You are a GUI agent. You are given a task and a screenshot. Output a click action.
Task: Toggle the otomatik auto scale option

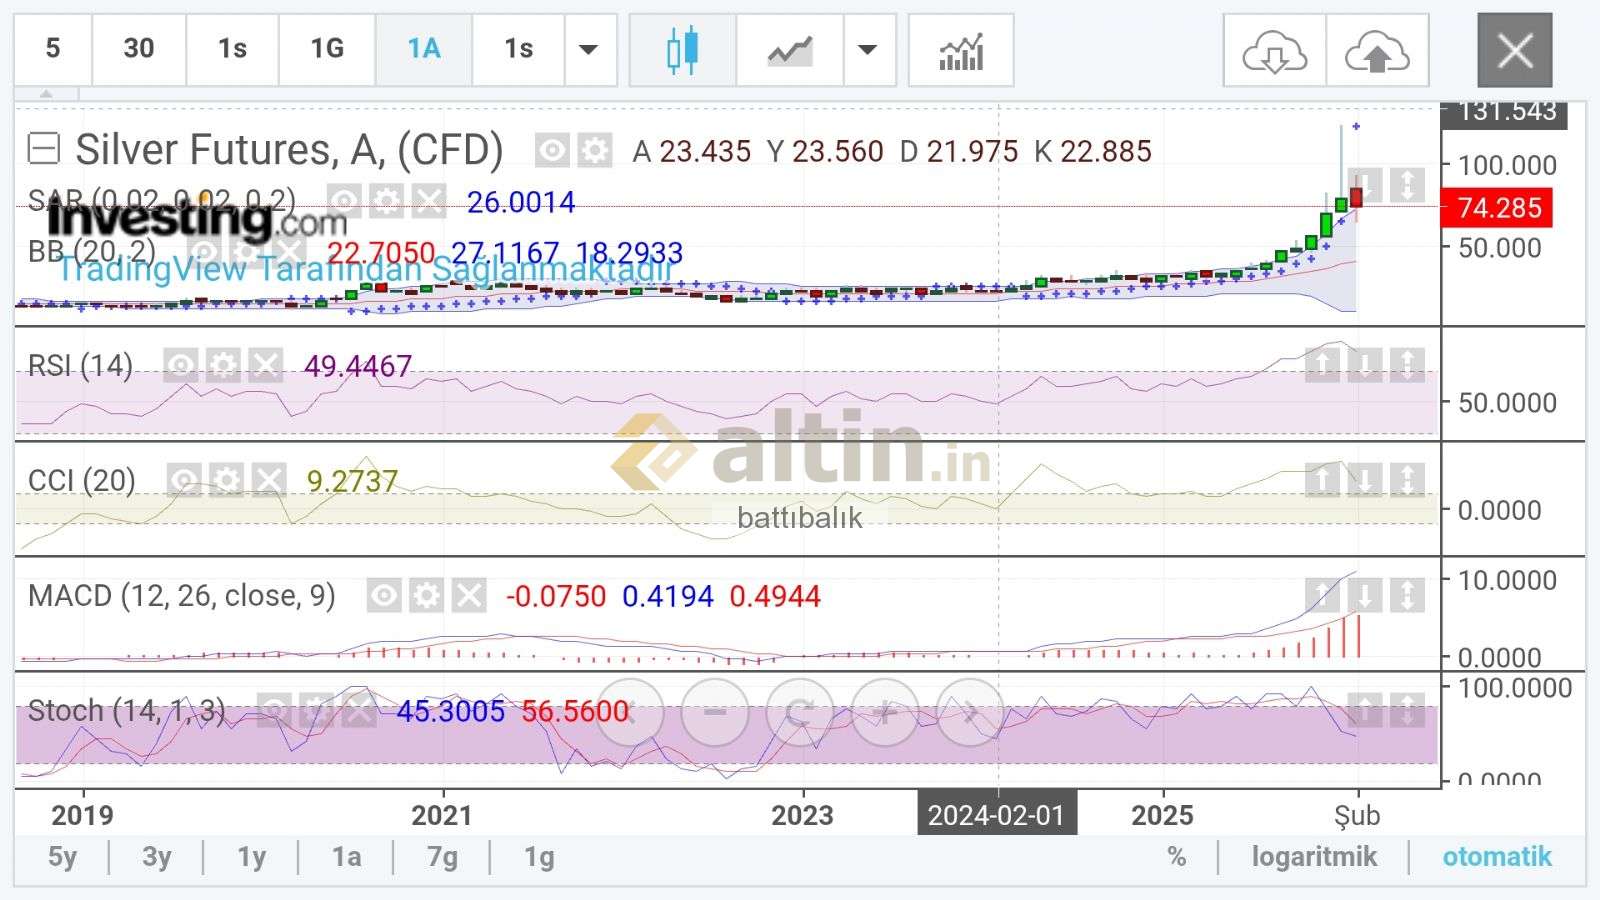1496,857
